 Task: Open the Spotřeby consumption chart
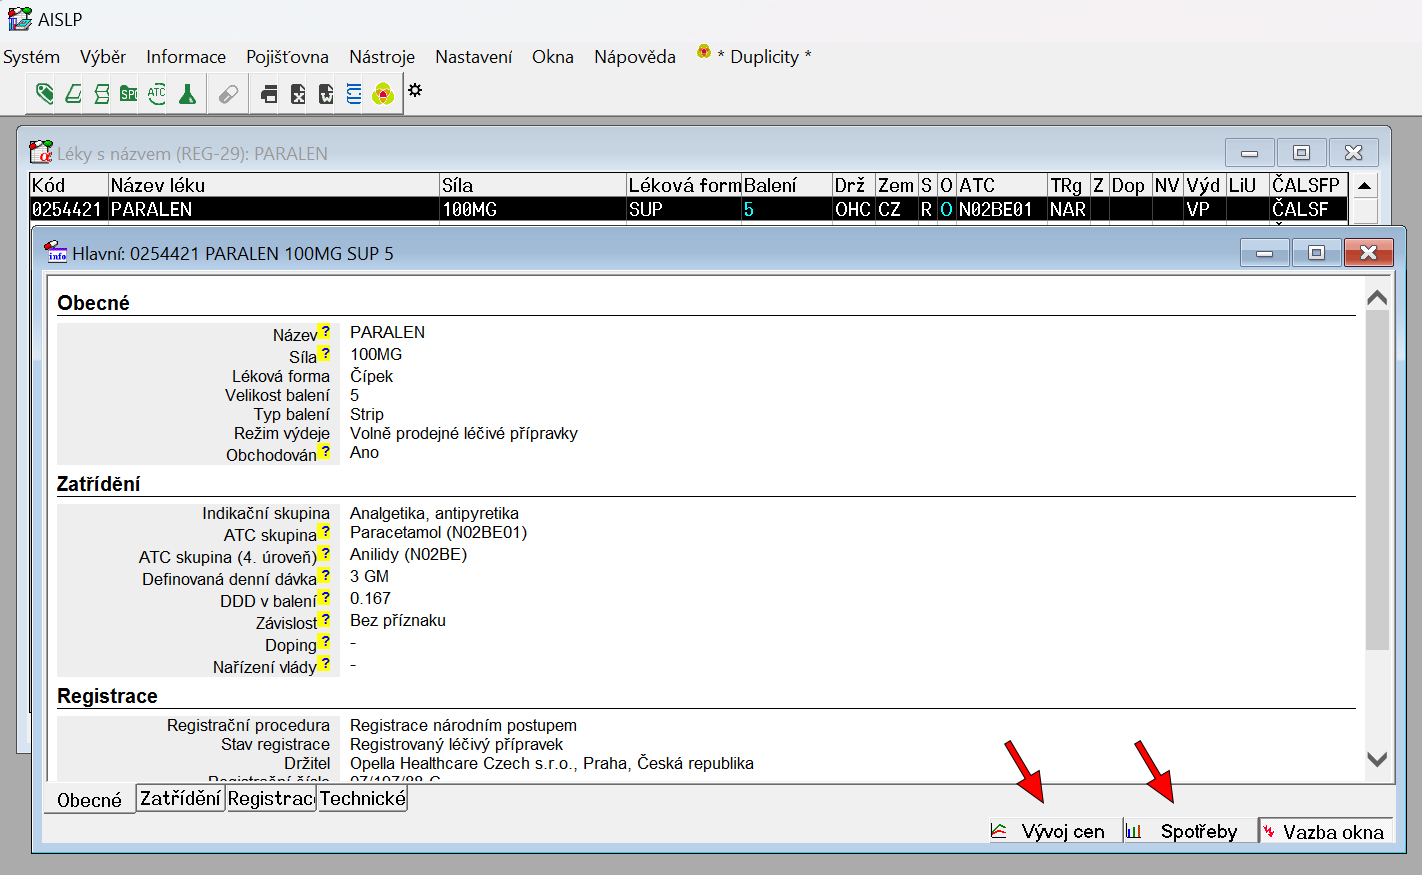(x=1188, y=831)
